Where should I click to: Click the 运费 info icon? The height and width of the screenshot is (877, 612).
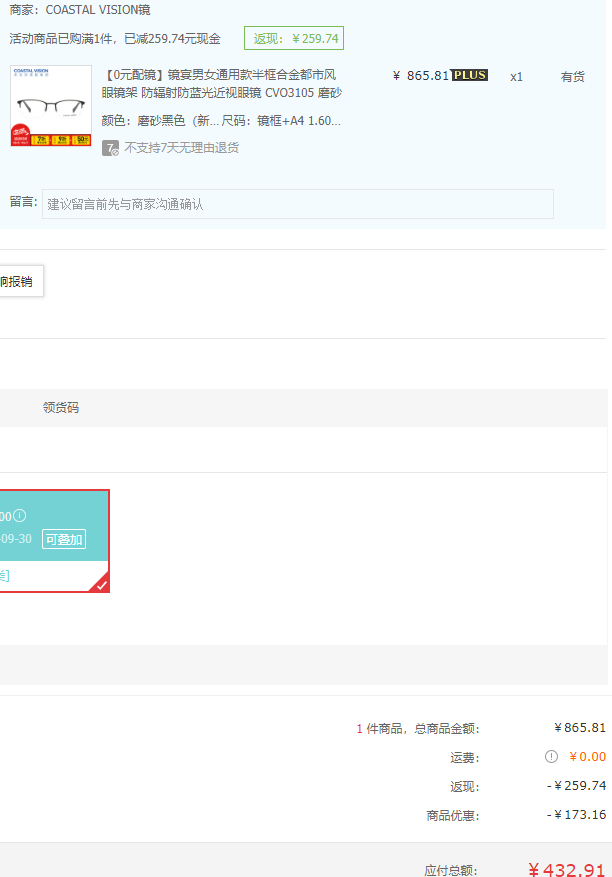pos(551,757)
